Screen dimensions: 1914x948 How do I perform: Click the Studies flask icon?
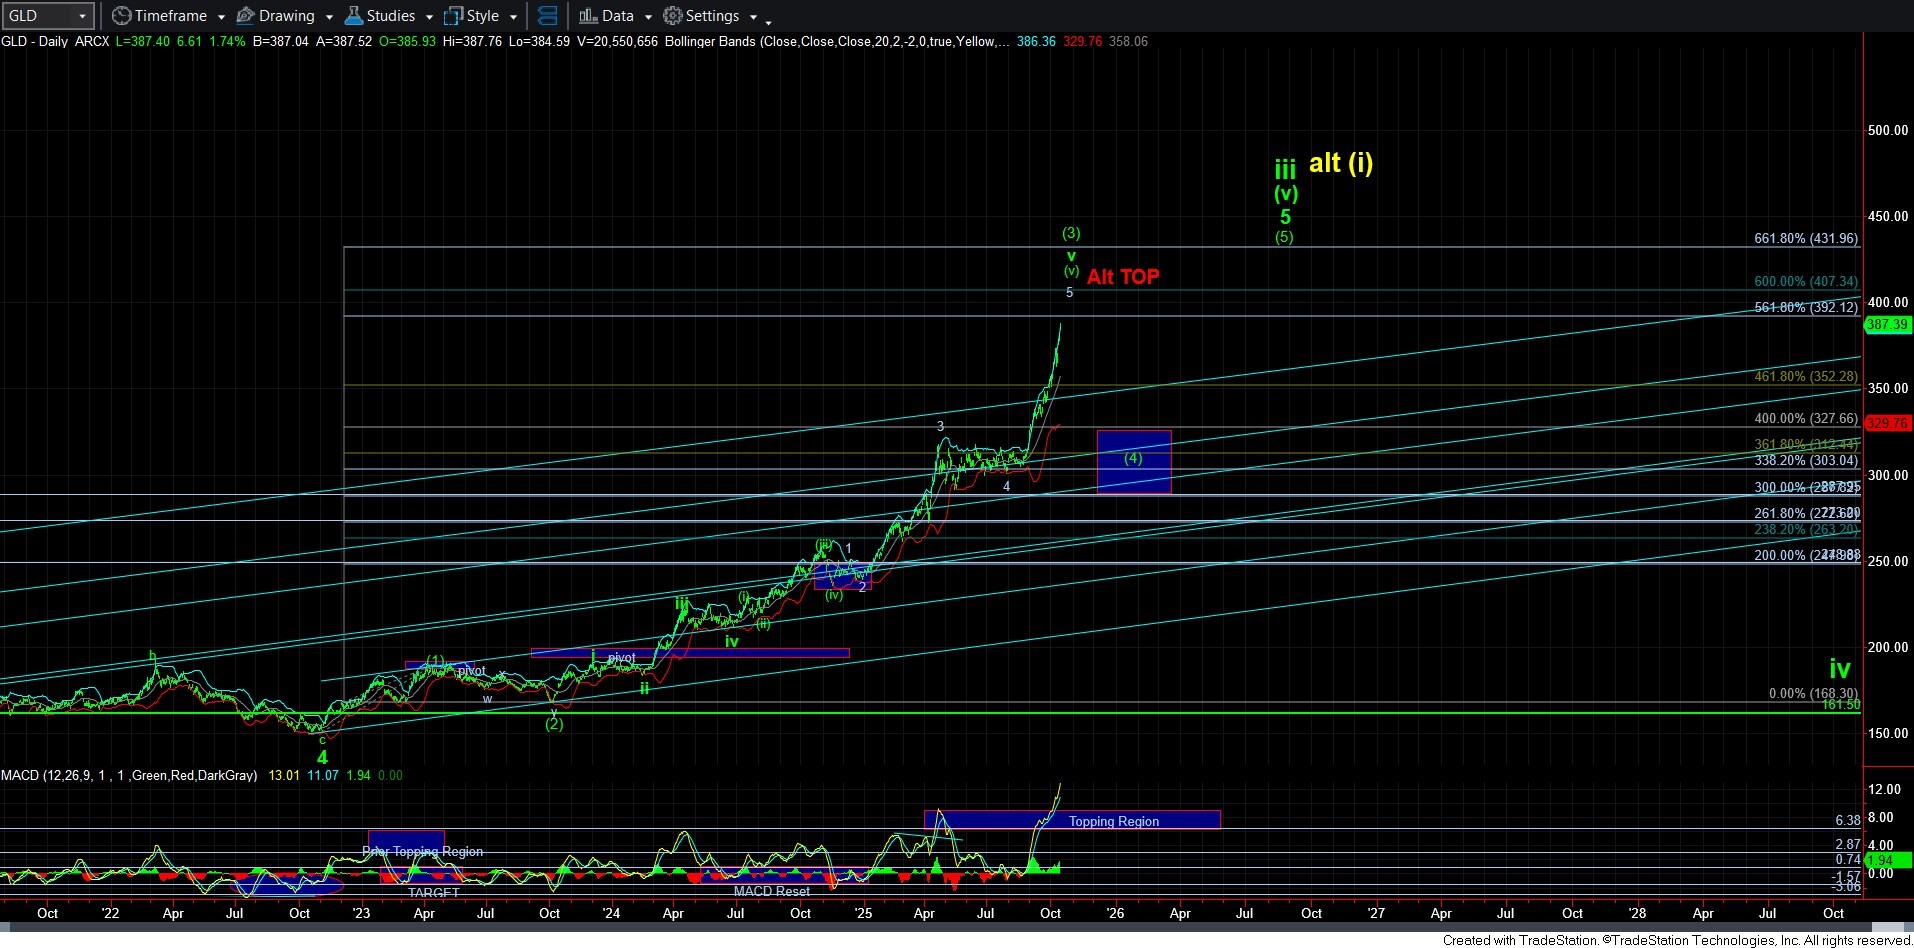pyautogui.click(x=354, y=16)
